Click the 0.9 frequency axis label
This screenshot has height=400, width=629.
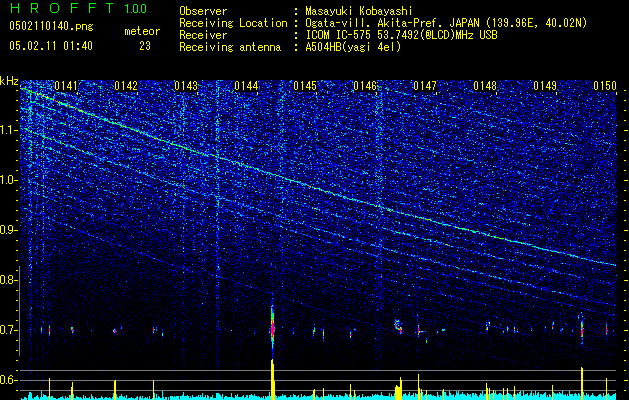coord(9,230)
